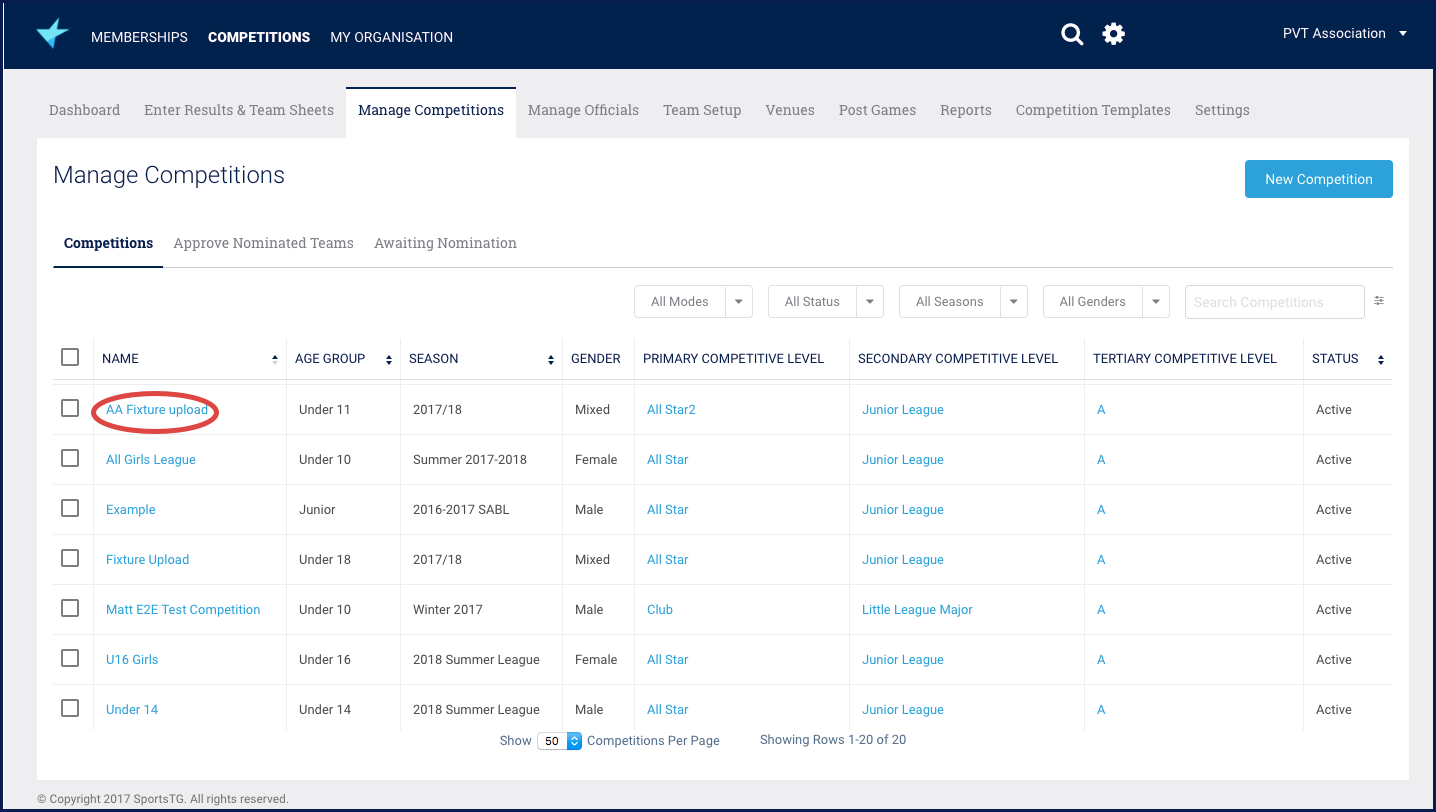The width and height of the screenshot is (1436, 812).
Task: Check the Matt E2E Test Competition box
Action: point(70,608)
